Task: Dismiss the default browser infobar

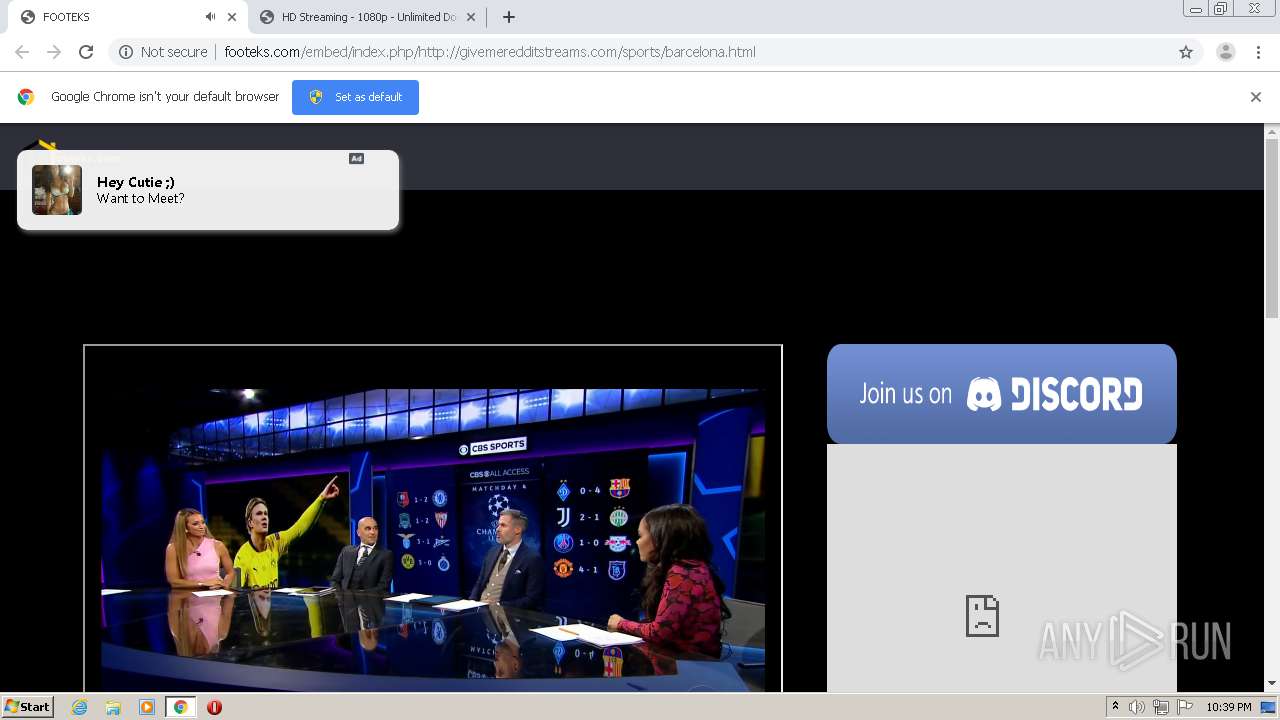Action: click(x=1256, y=97)
